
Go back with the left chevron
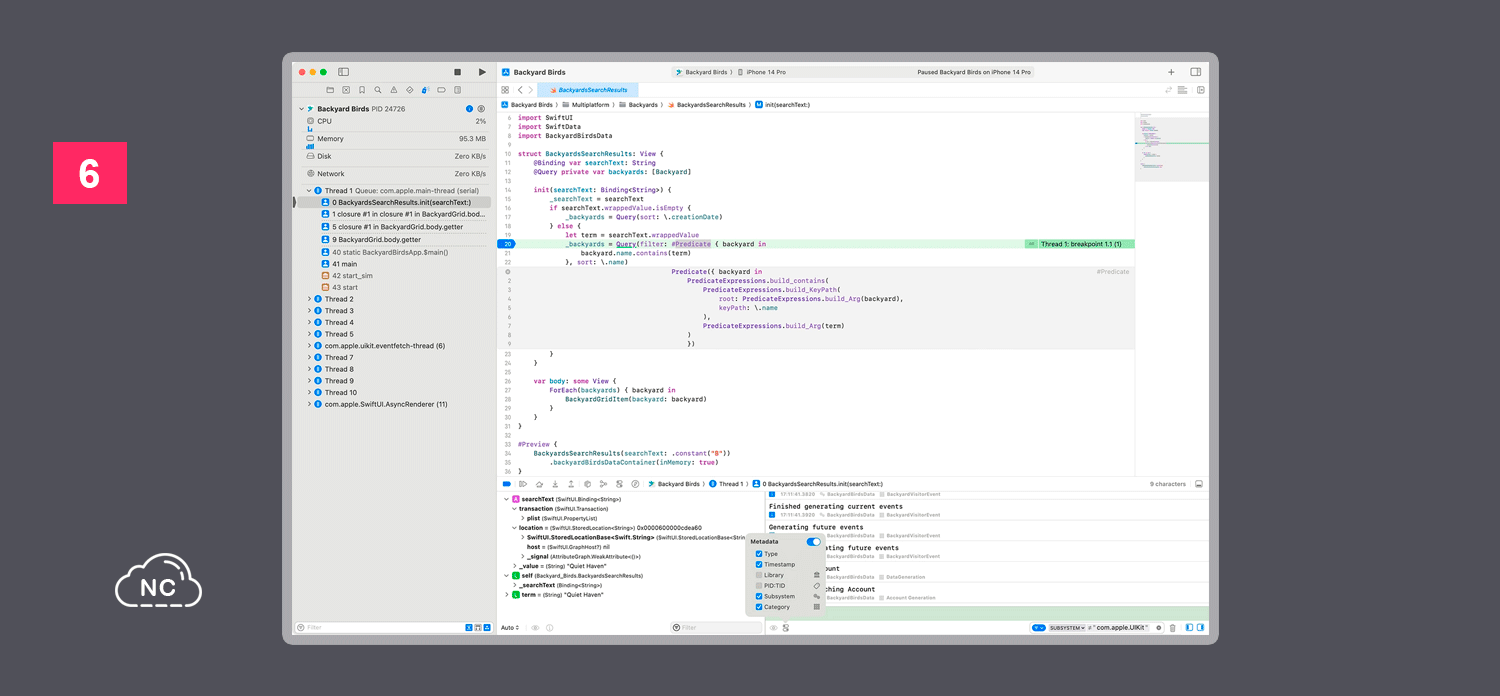[x=519, y=90]
